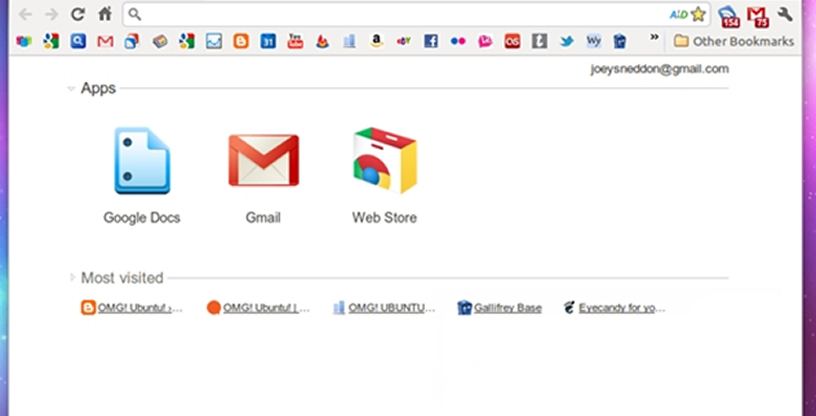This screenshot has height=416, width=816.
Task: Open the Other Bookmarks folder
Action: click(734, 41)
